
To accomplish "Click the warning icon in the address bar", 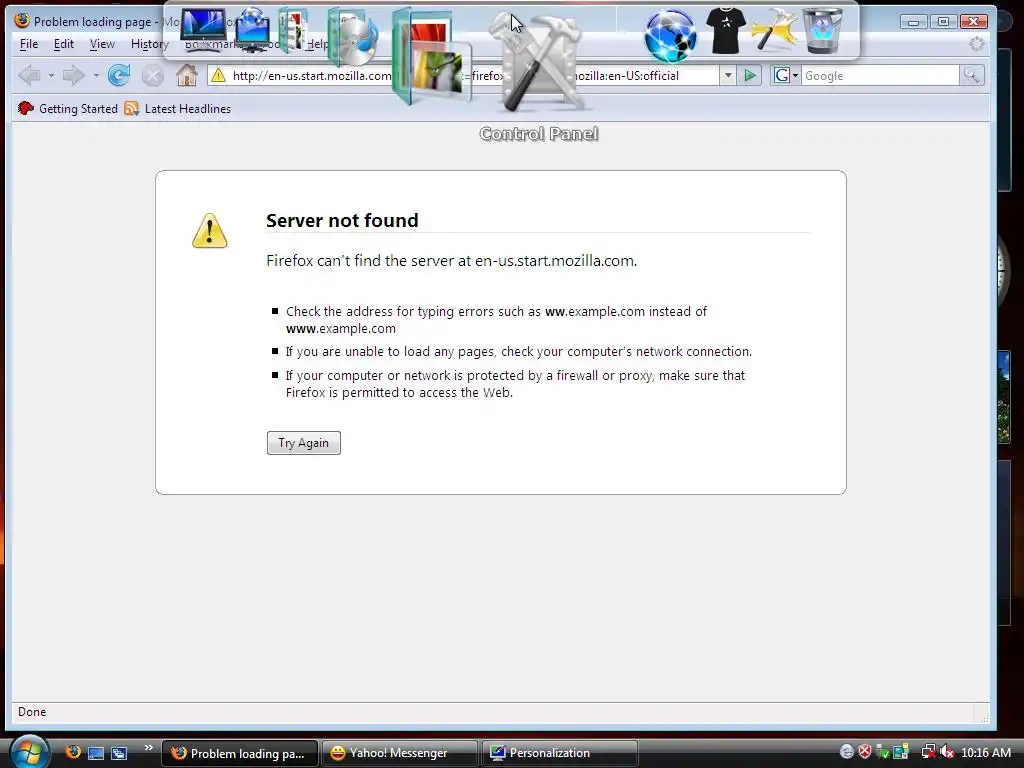I will (218, 76).
